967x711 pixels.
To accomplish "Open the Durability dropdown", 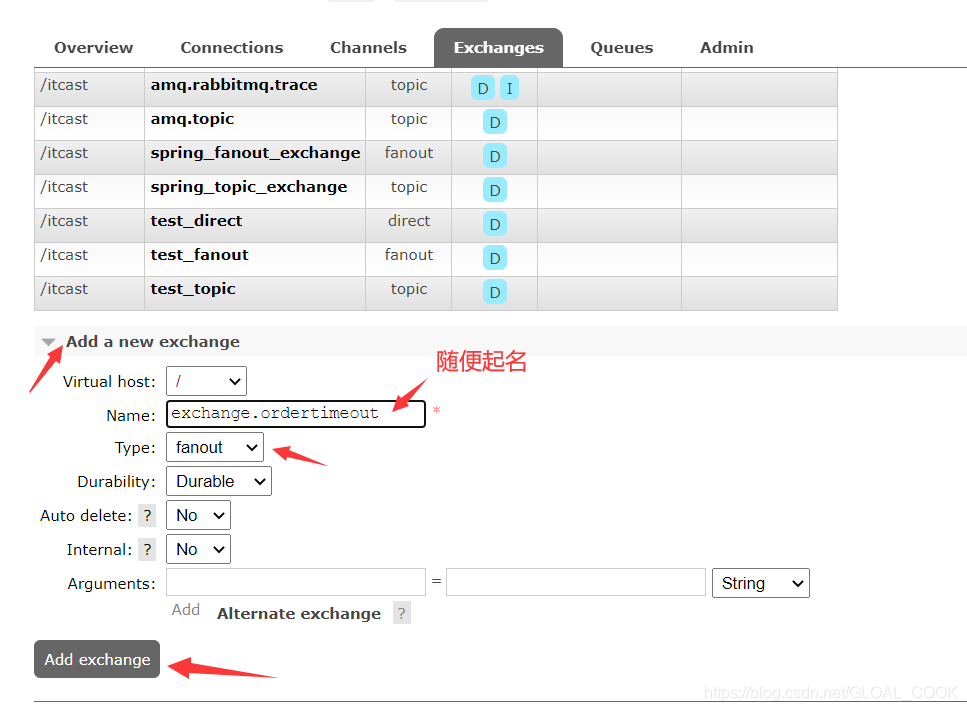I will [219, 481].
